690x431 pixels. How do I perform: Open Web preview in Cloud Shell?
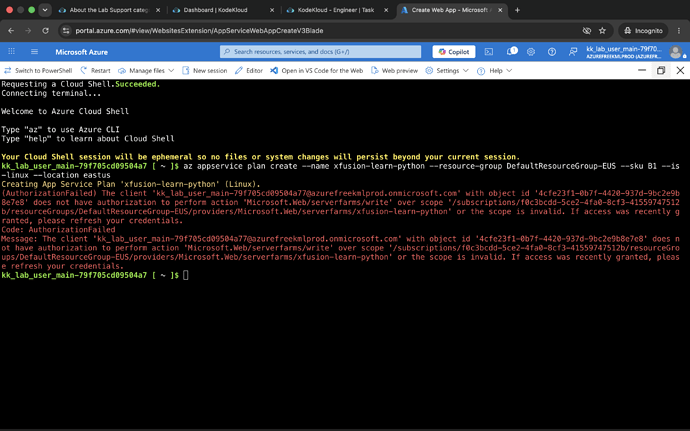[x=394, y=70]
